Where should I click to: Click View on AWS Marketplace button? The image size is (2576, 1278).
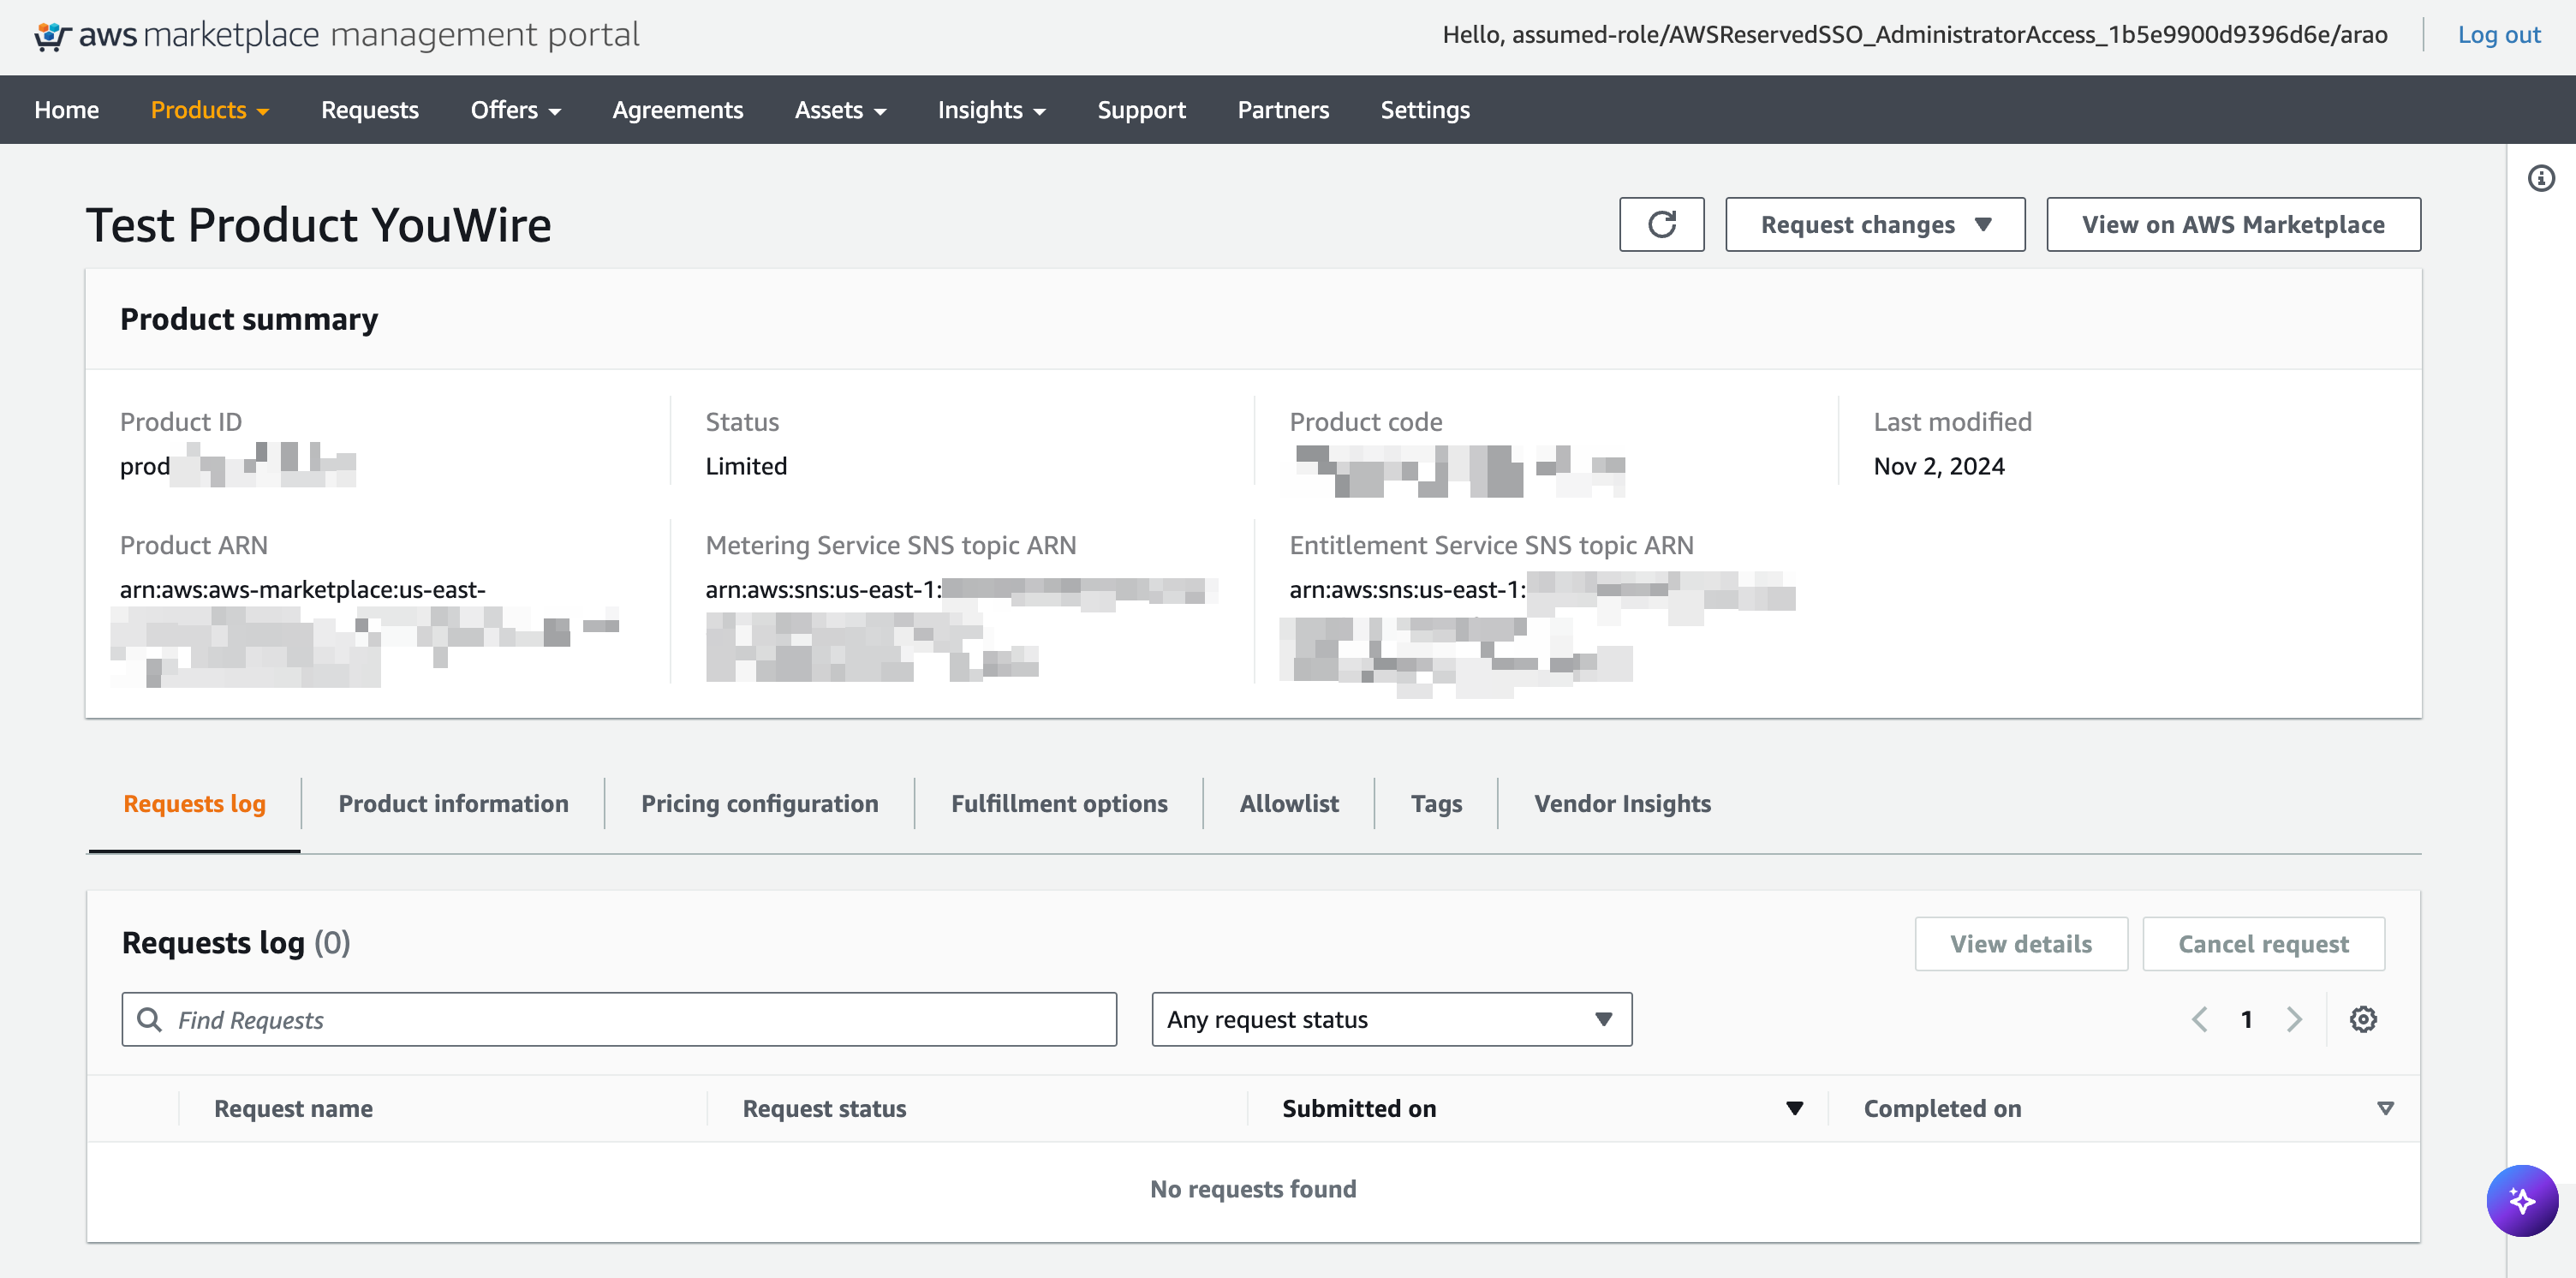point(2233,224)
